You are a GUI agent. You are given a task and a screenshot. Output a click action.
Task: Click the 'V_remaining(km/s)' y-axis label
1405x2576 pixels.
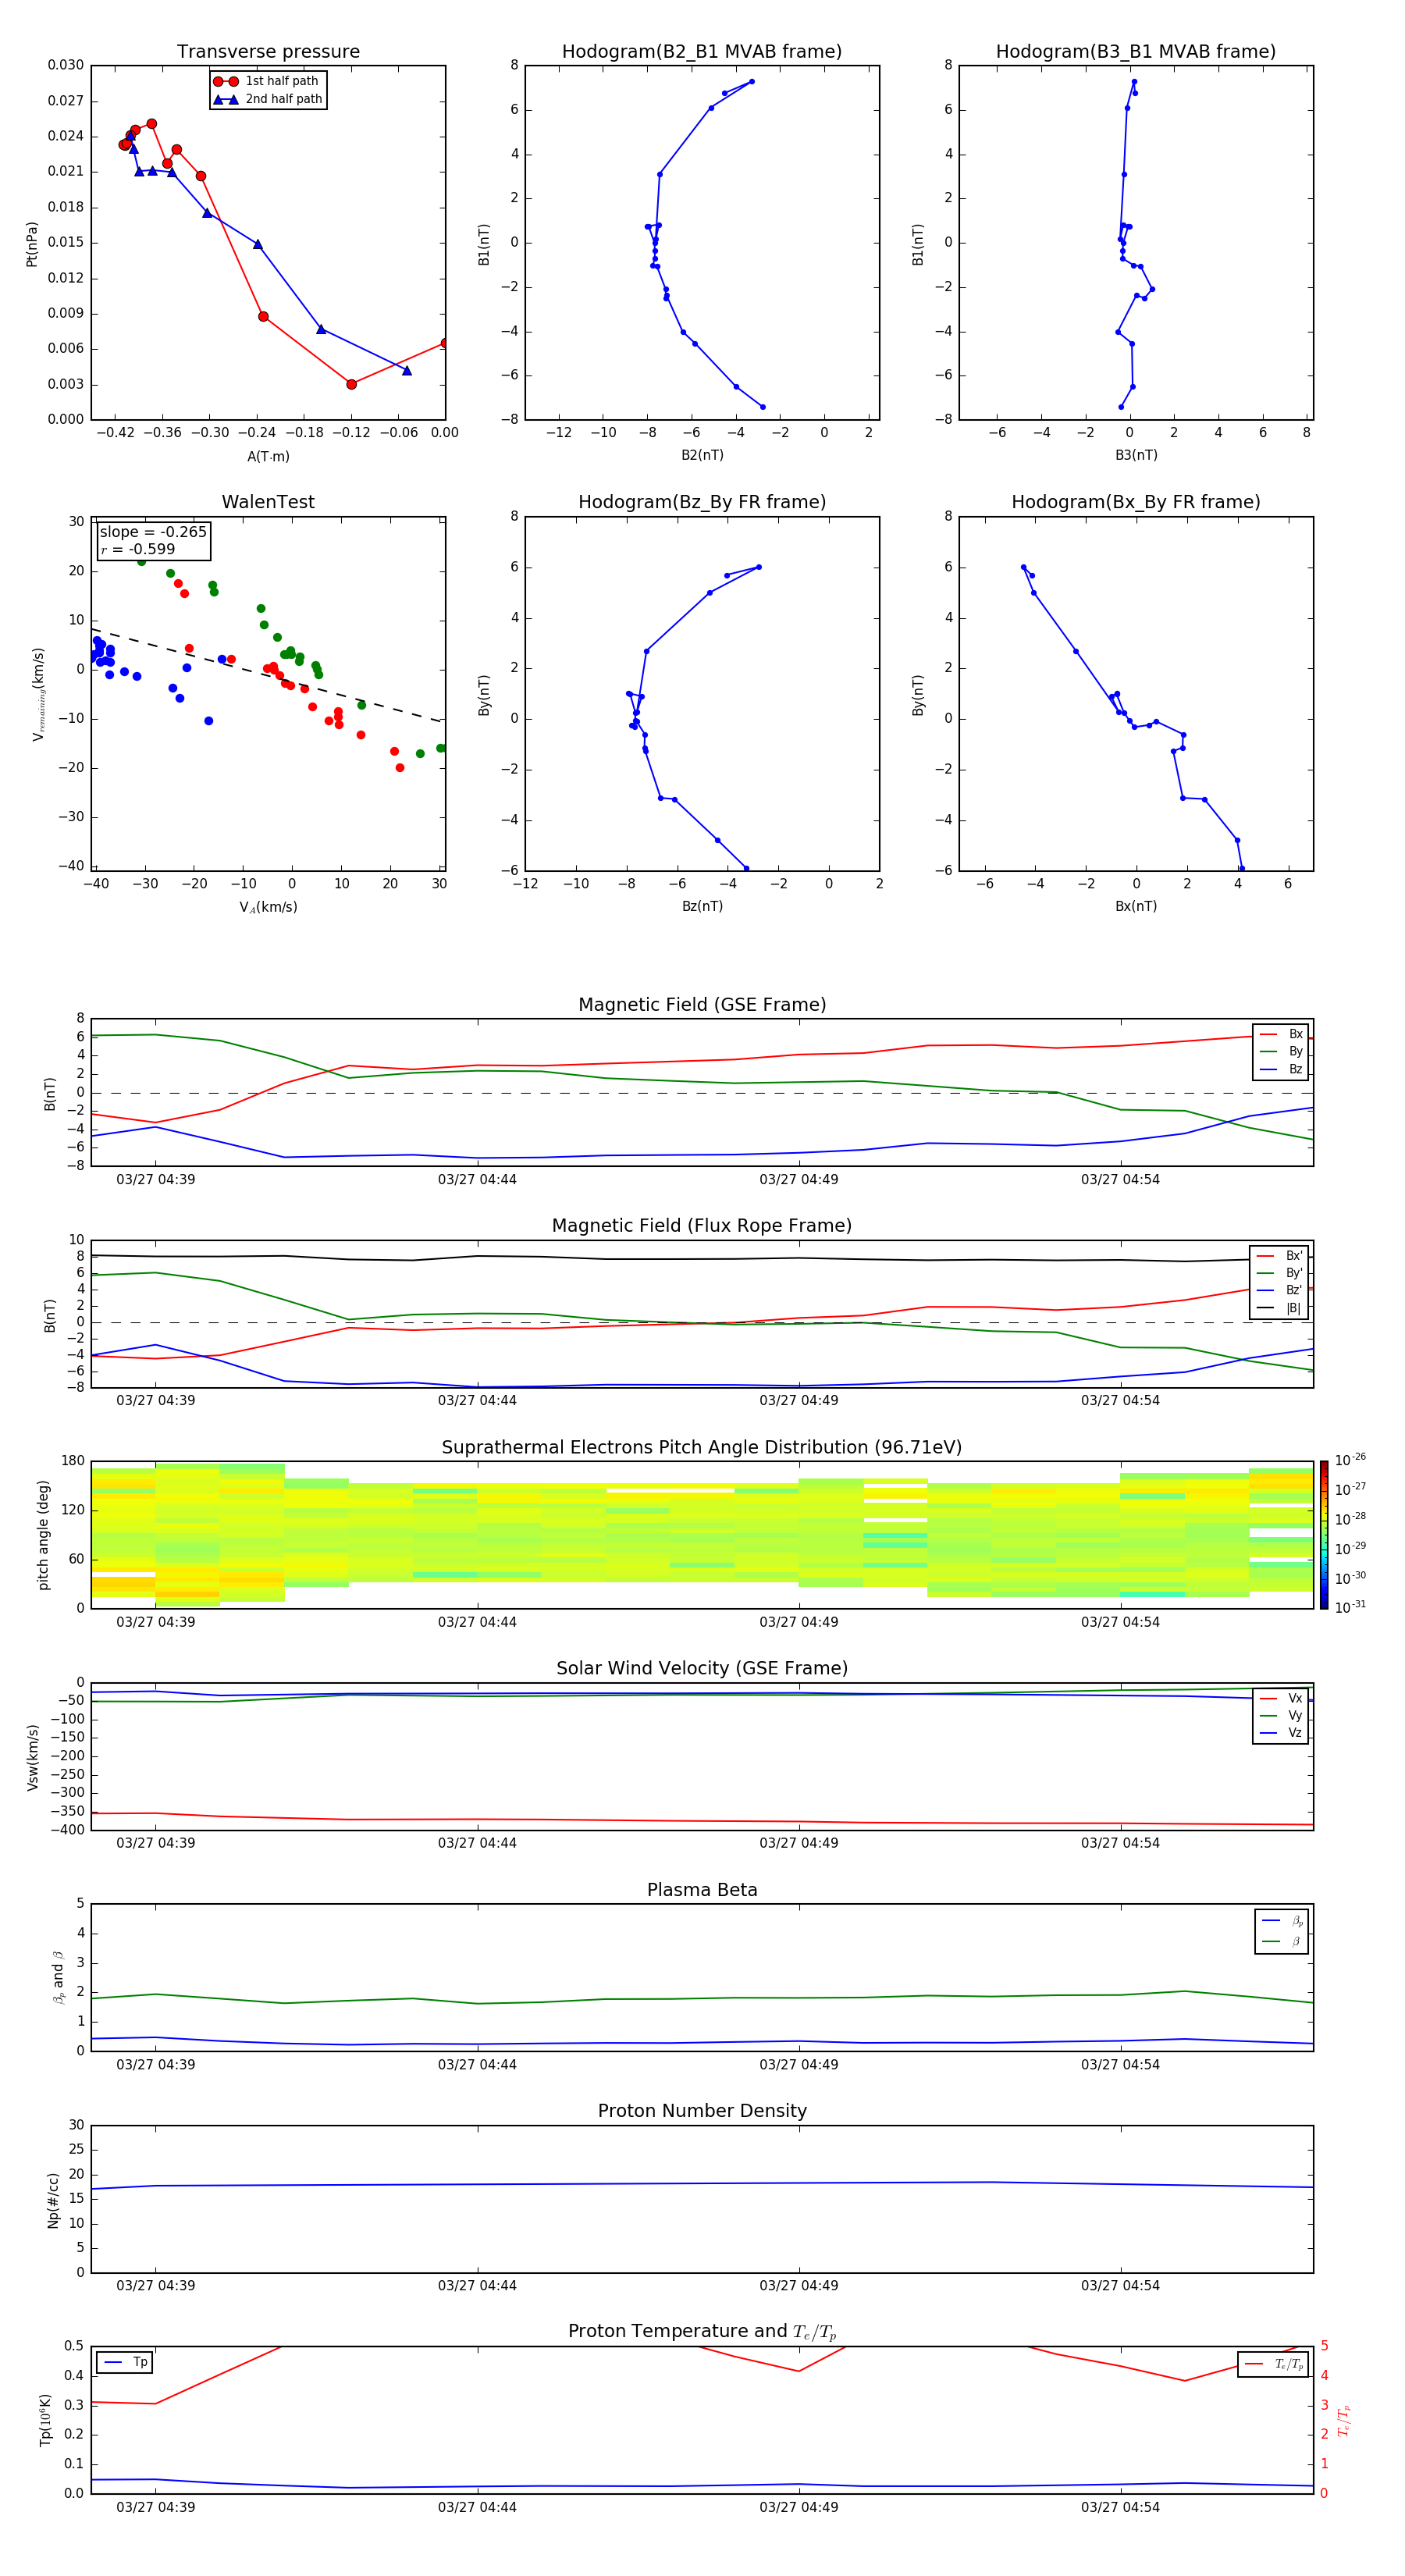38,694
